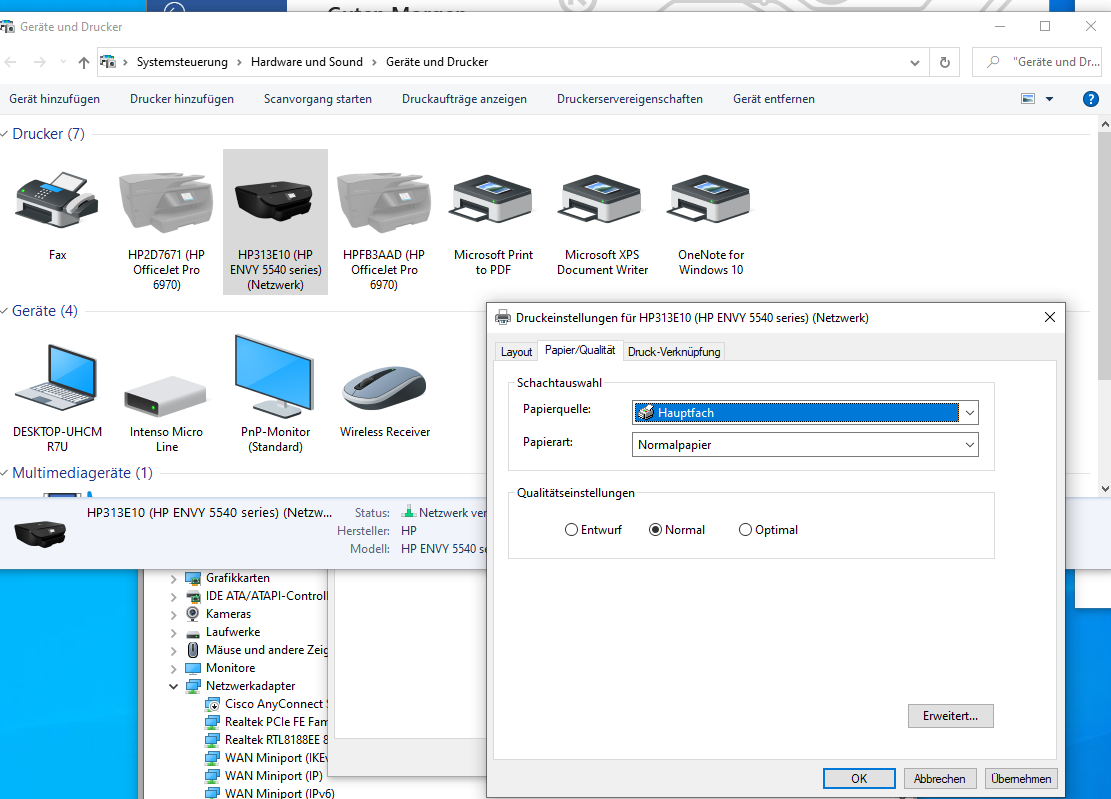Click the Grafikkarten icon in Device Manager
The image size is (1111, 799).
pyautogui.click(x=193, y=578)
